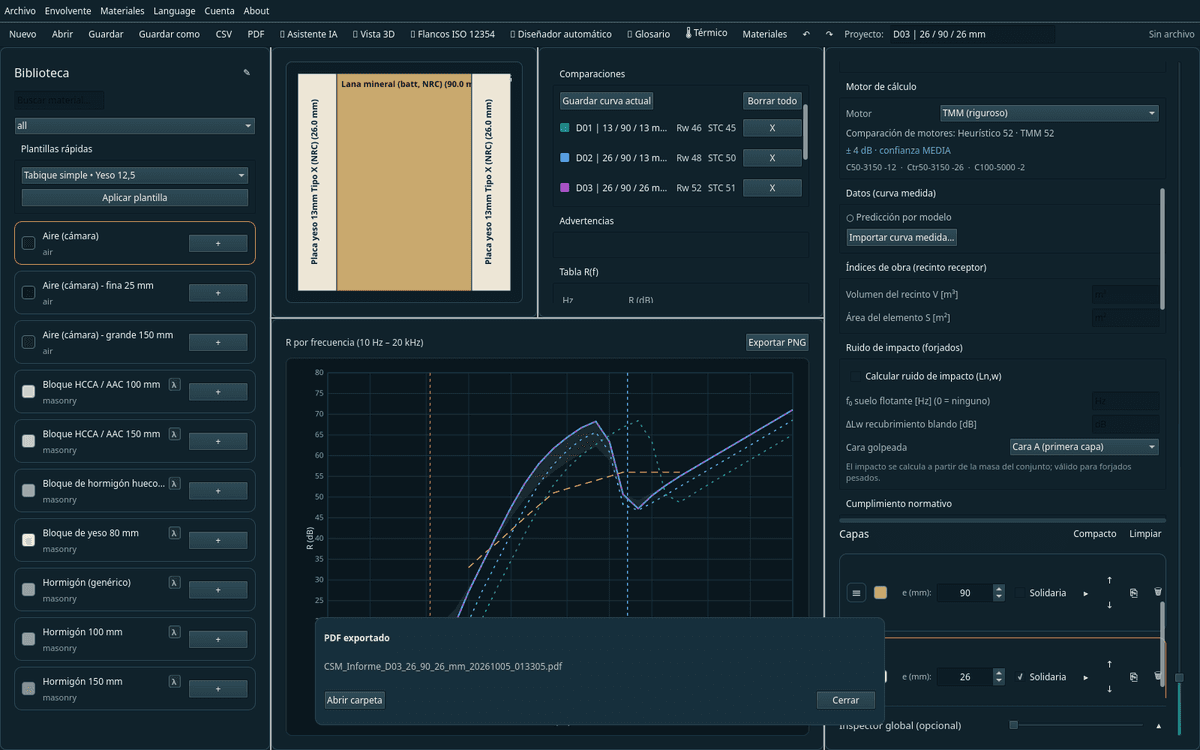Click the tan color swatch of 90 mm layer
Image resolution: width=1200 pixels, height=750 pixels.
[881, 593]
